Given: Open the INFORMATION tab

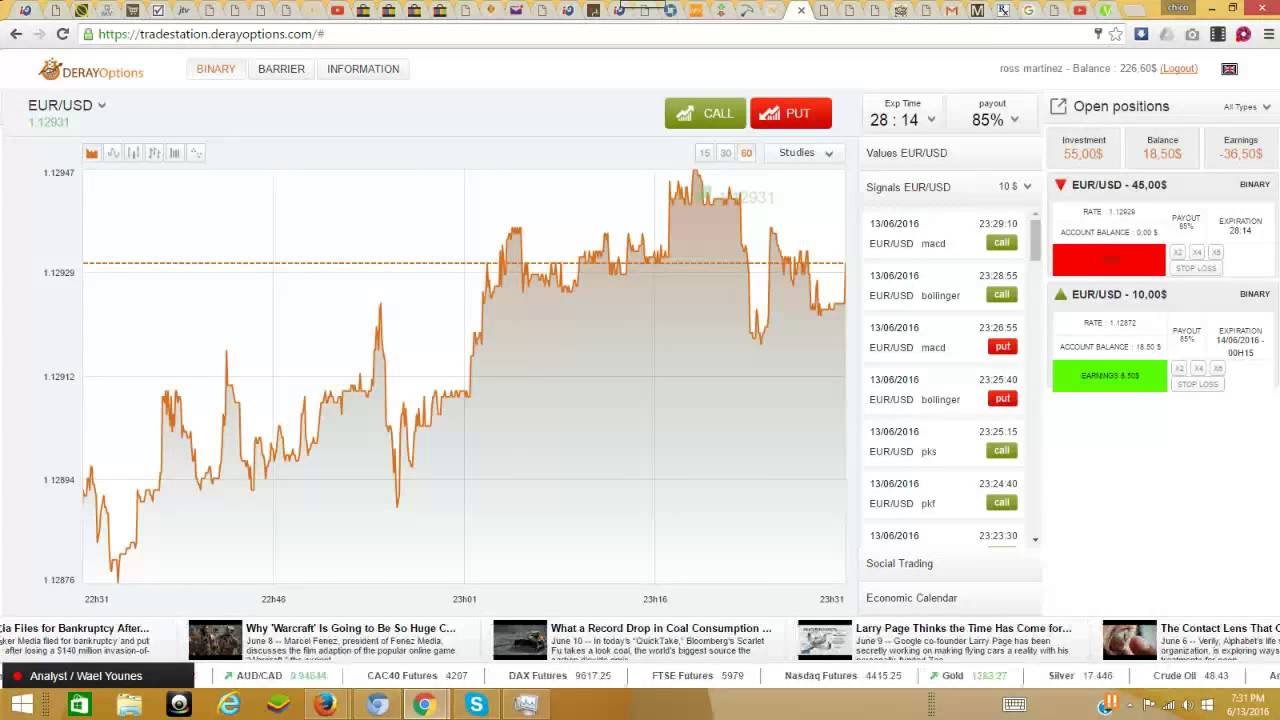Looking at the screenshot, I should pyautogui.click(x=363, y=69).
